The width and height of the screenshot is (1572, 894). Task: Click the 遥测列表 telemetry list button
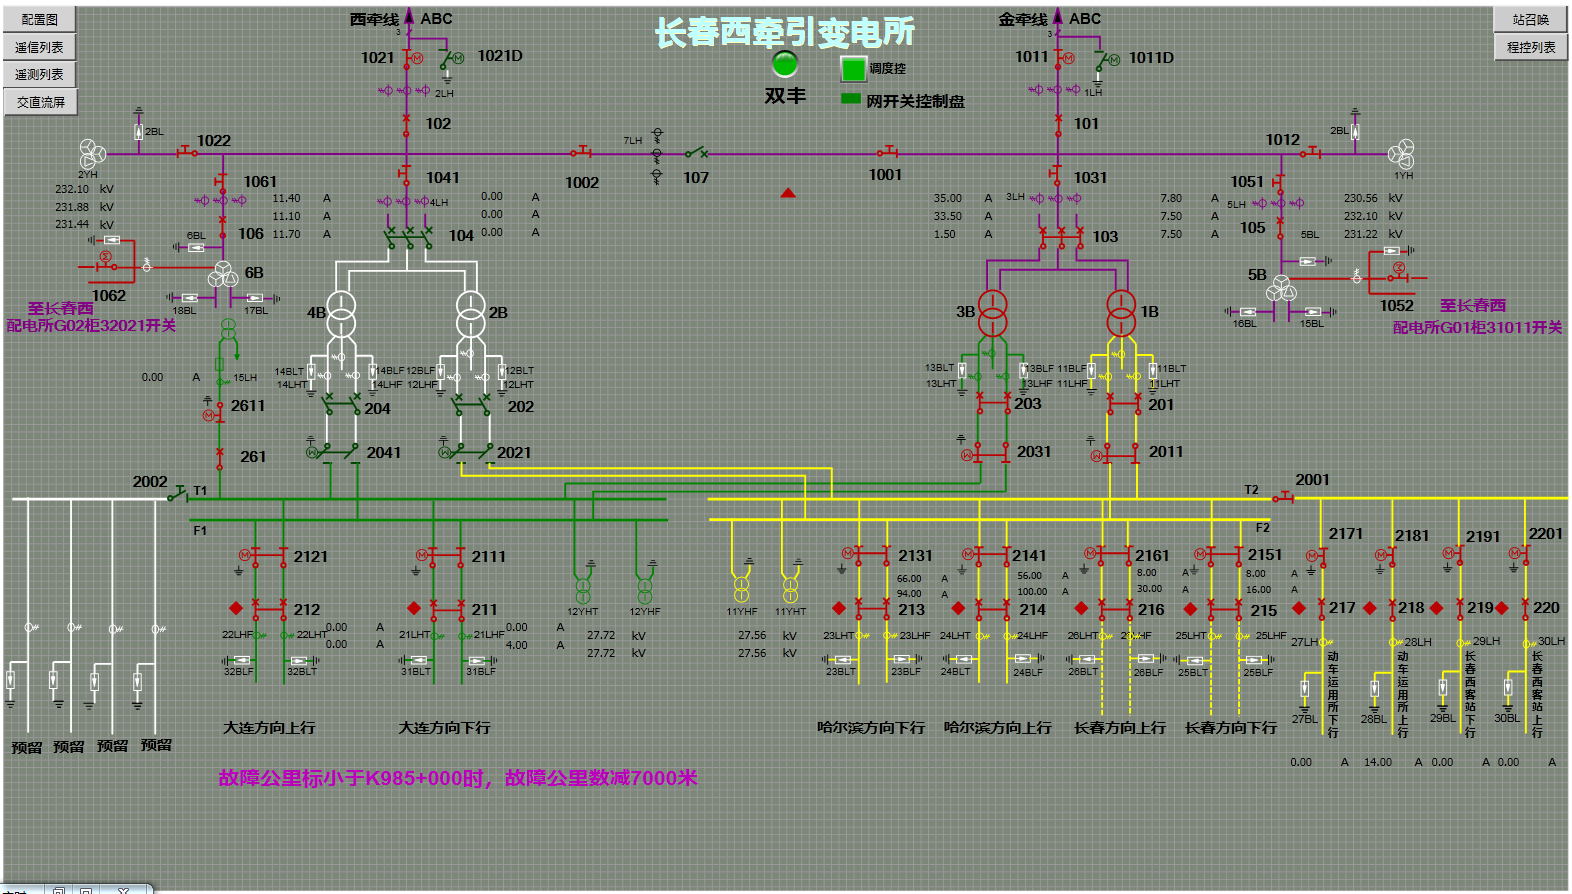[40, 74]
